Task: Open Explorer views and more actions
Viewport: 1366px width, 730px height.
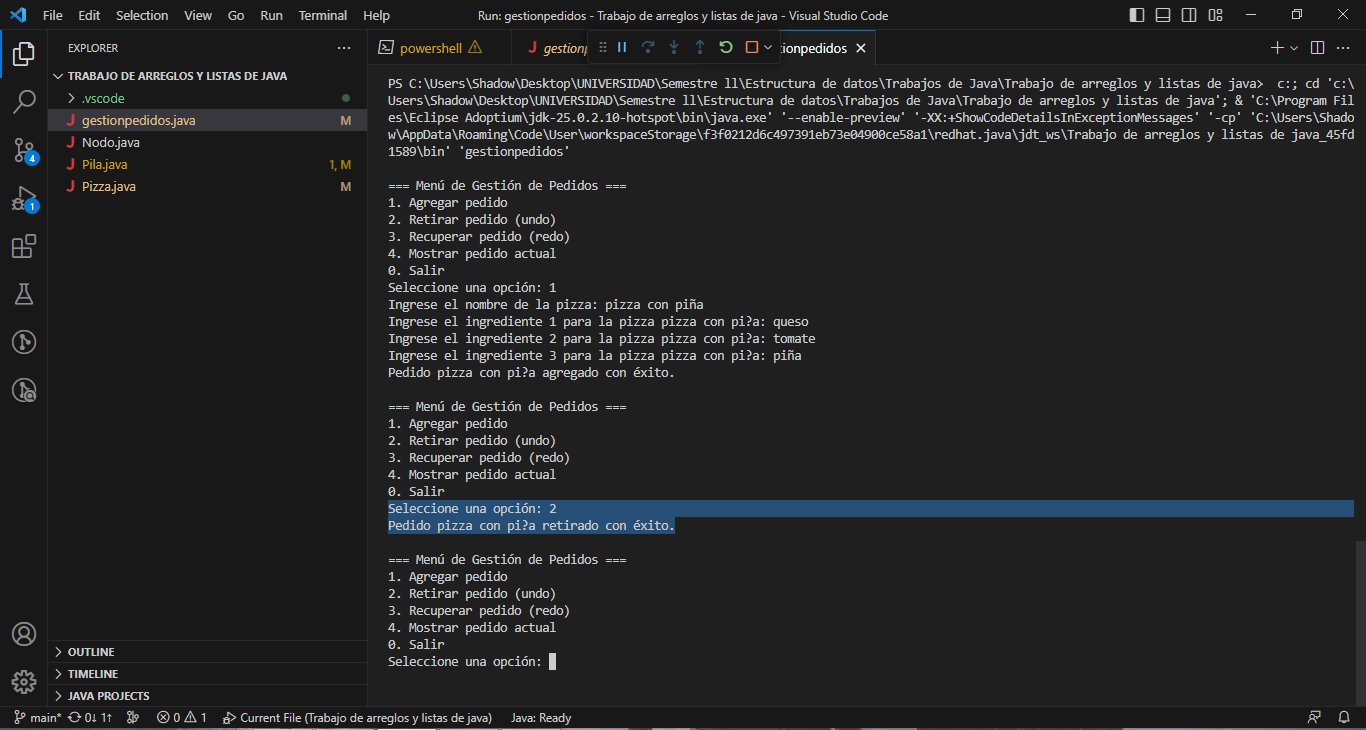Action: (x=344, y=48)
